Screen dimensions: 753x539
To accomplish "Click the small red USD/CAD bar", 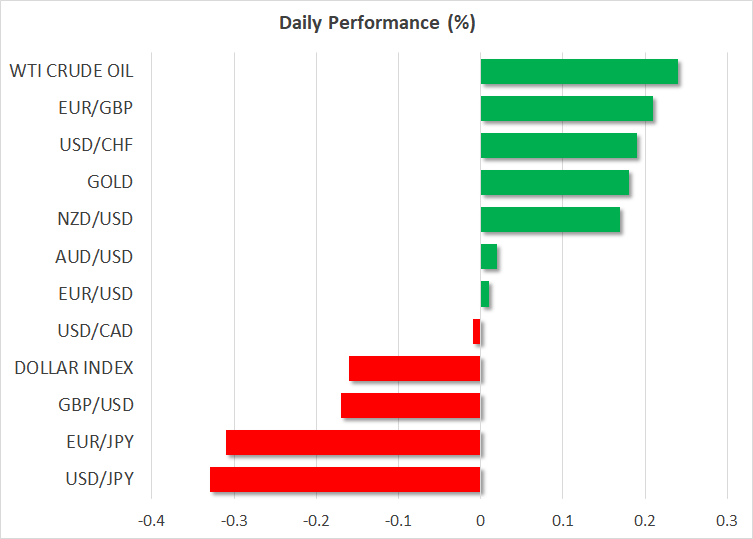I will click(x=477, y=331).
